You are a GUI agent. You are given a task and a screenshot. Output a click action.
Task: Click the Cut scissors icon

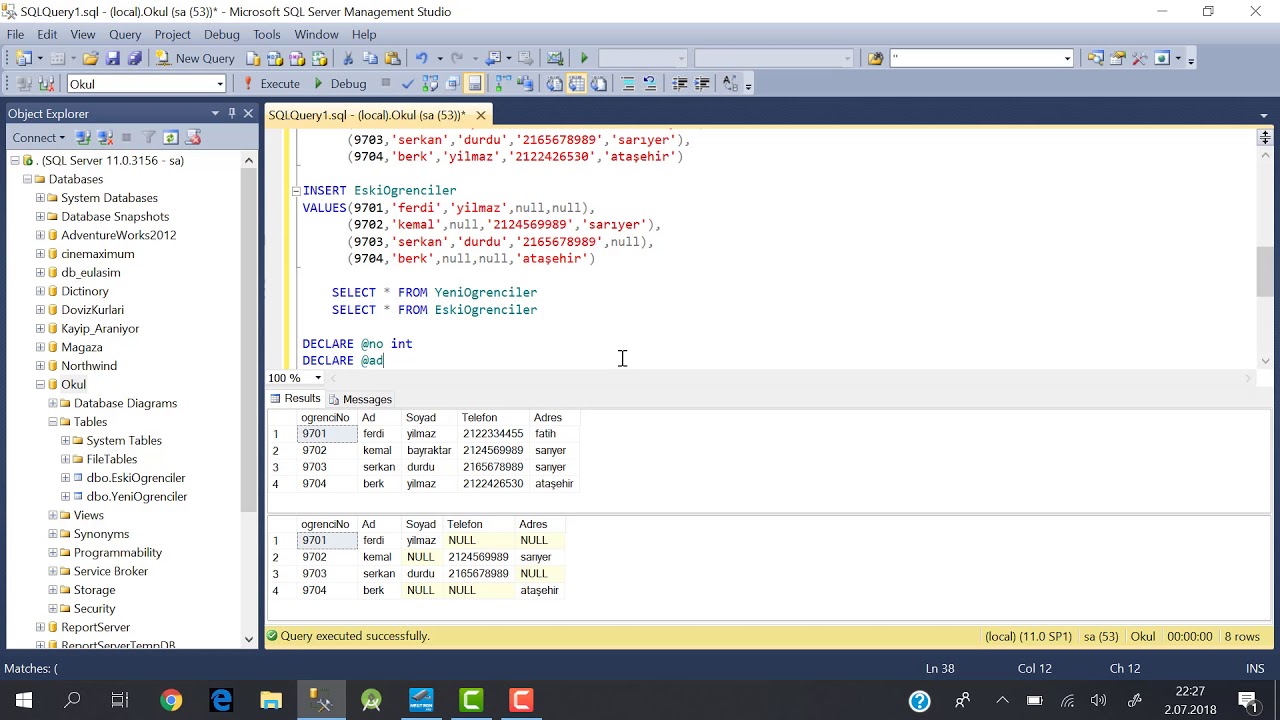point(348,58)
